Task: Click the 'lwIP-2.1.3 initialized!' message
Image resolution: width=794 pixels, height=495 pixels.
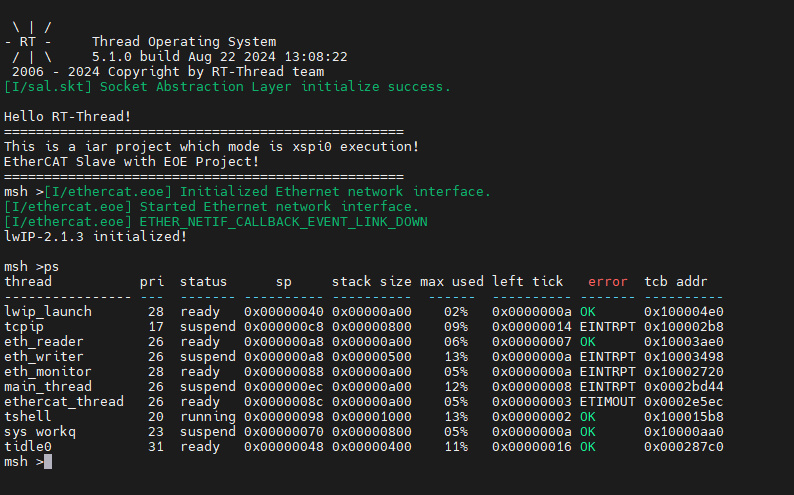Action: tap(96, 237)
